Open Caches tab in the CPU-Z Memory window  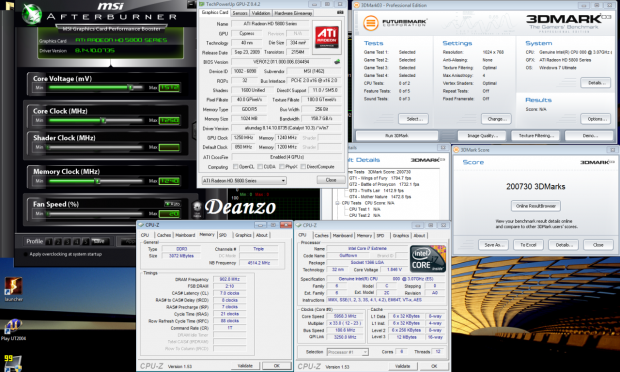click(x=164, y=235)
